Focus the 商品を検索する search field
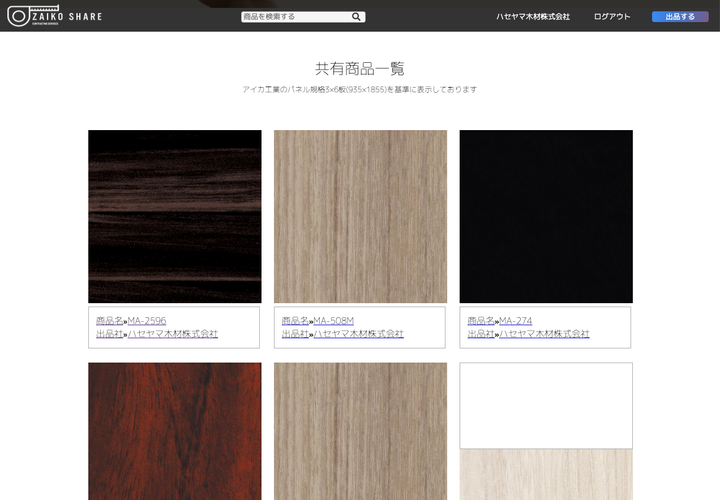 (296, 17)
